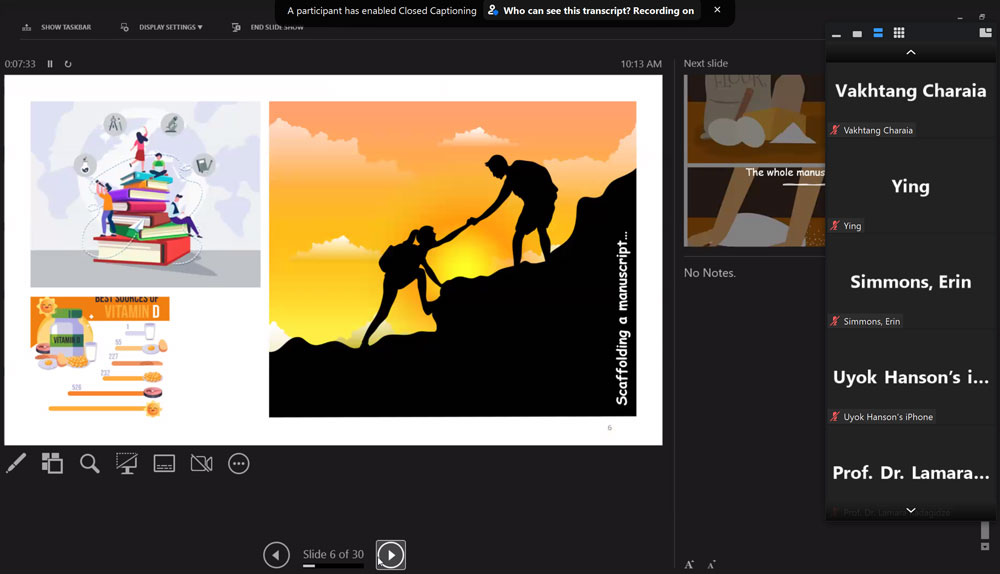Open the see all slides grid
This screenshot has height=574, width=1000.
[52, 463]
